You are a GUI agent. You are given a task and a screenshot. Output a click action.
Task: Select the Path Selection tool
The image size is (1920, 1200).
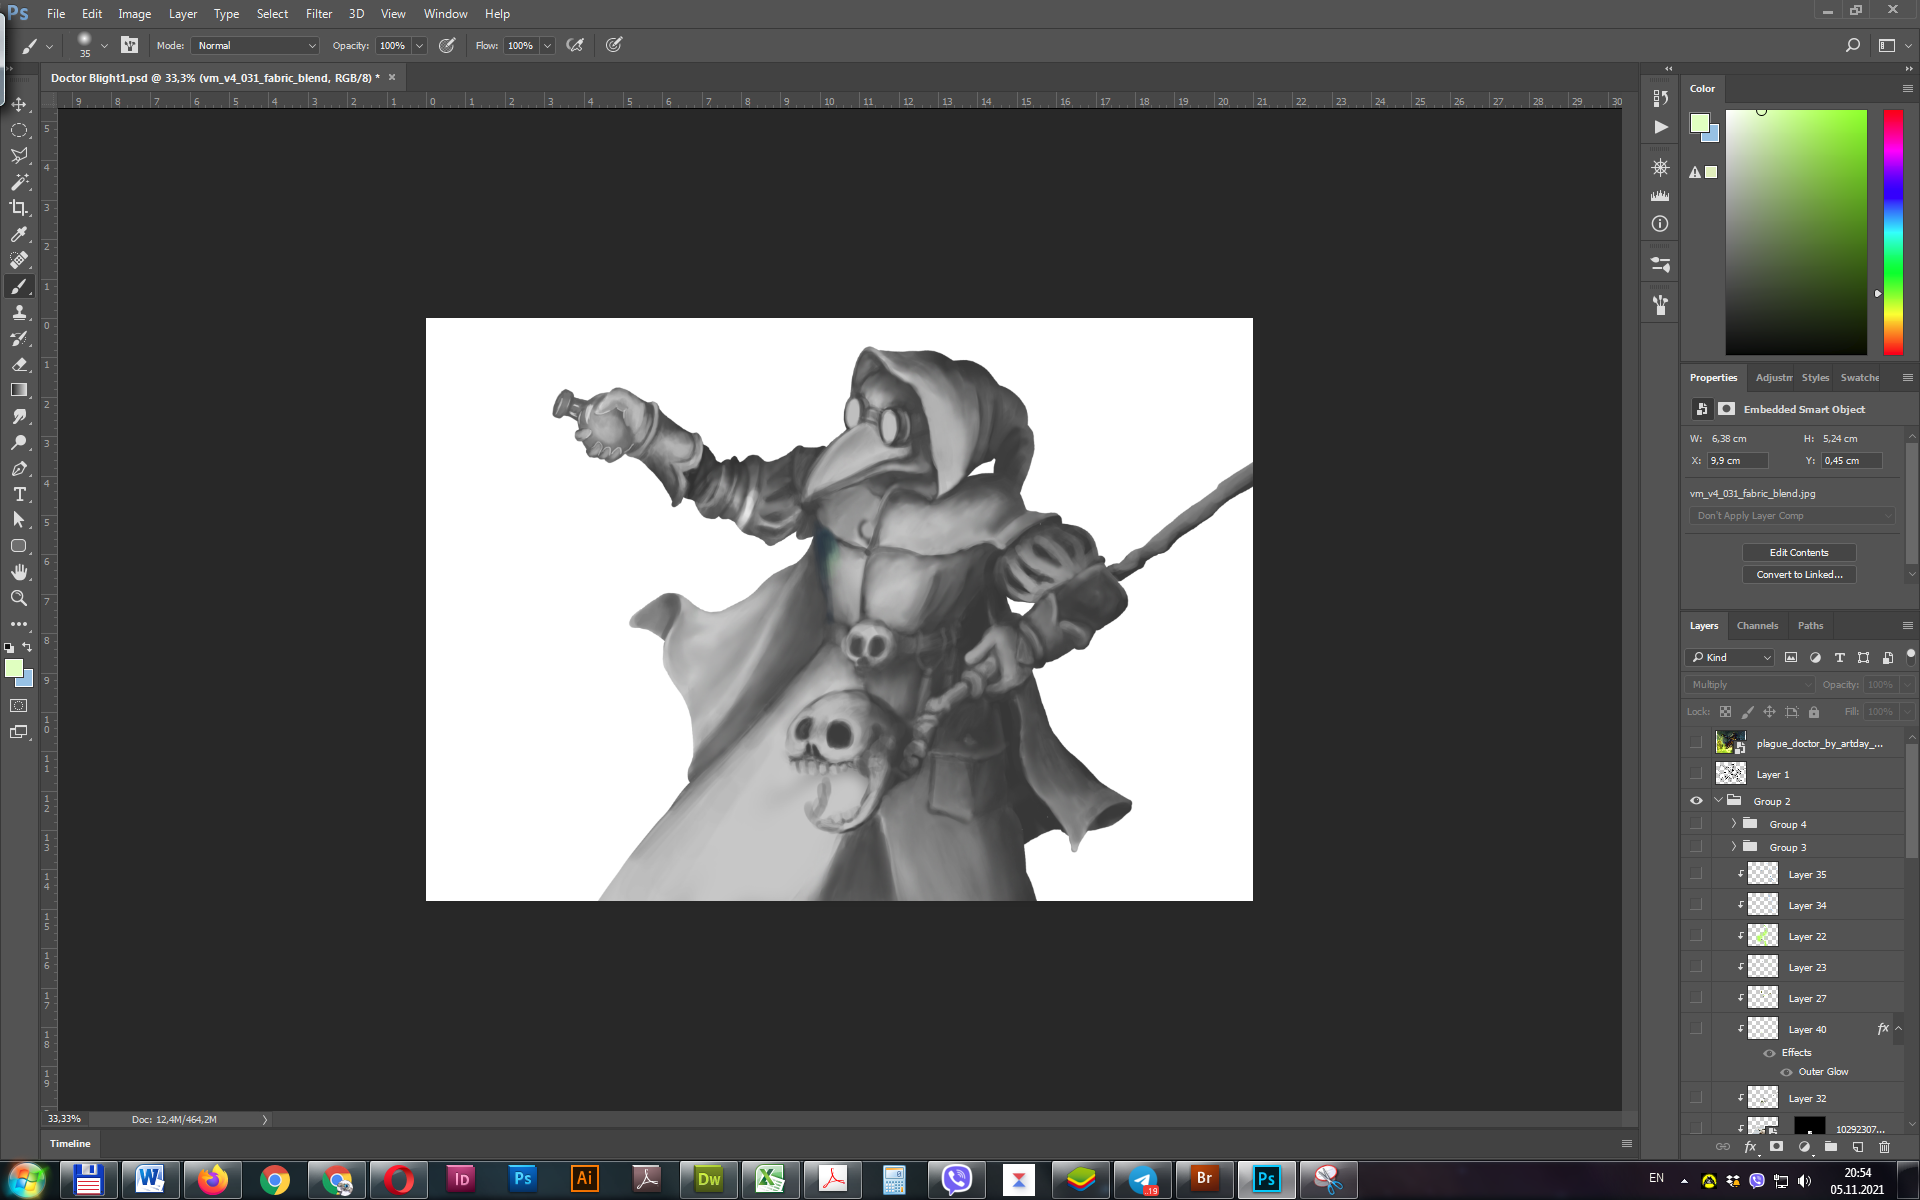tap(19, 520)
